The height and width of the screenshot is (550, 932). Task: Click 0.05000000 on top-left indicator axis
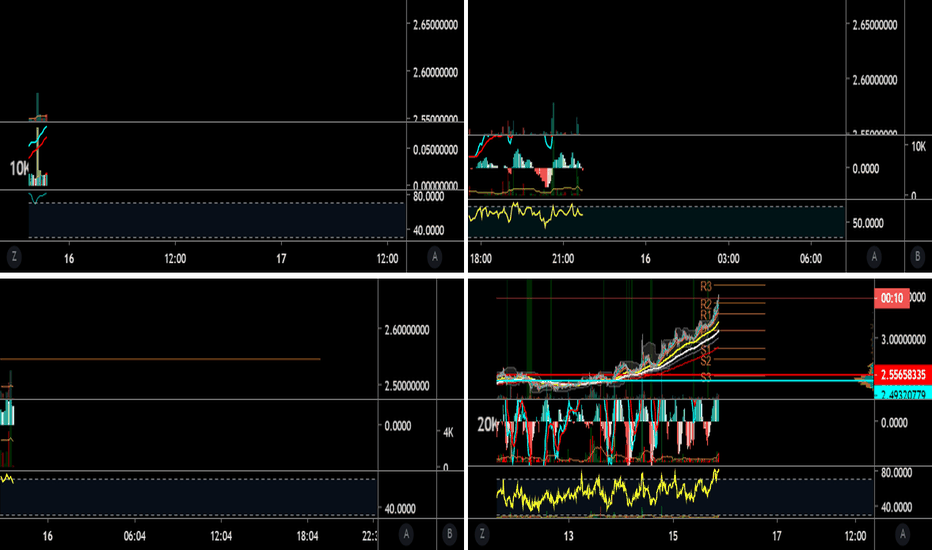[436, 150]
